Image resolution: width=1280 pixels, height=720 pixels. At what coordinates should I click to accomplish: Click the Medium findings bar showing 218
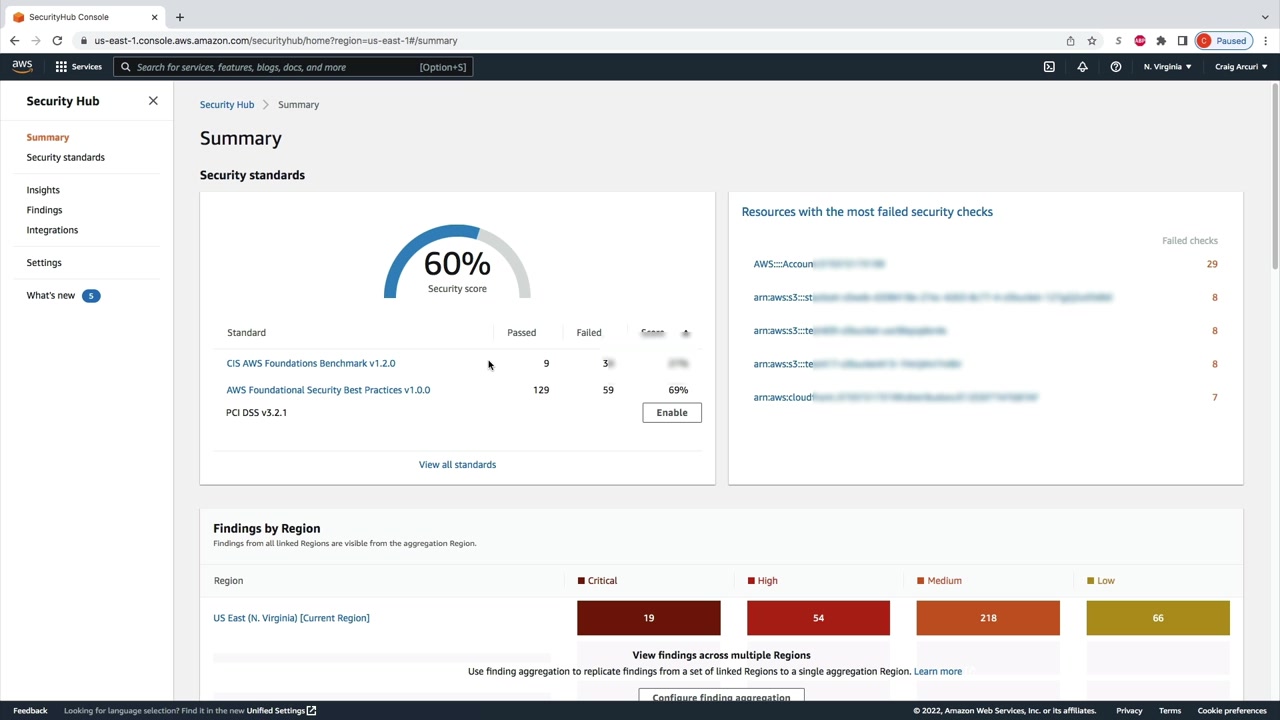(988, 618)
